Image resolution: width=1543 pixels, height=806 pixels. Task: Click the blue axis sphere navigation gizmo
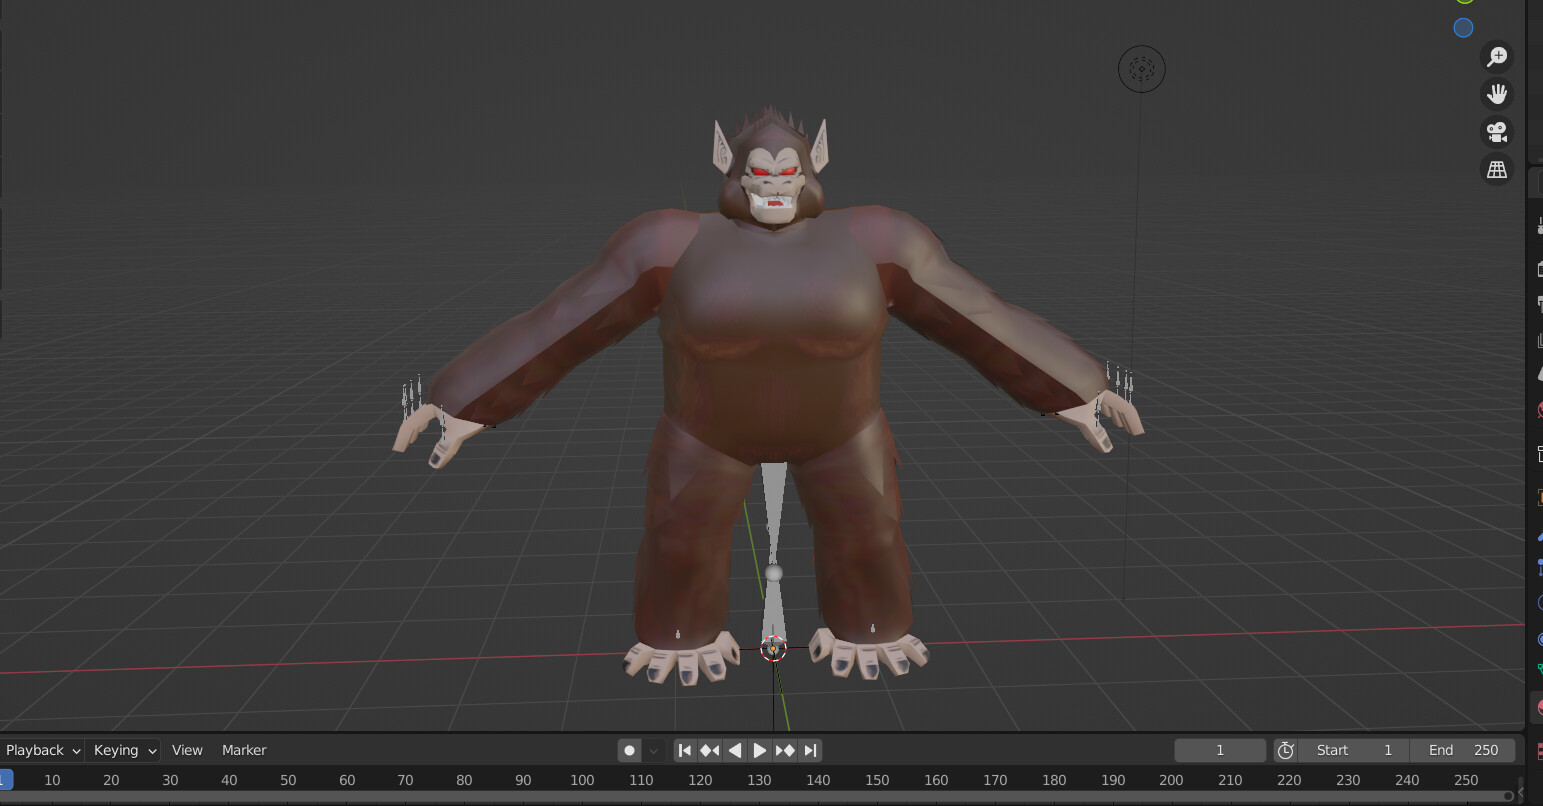pos(1463,27)
